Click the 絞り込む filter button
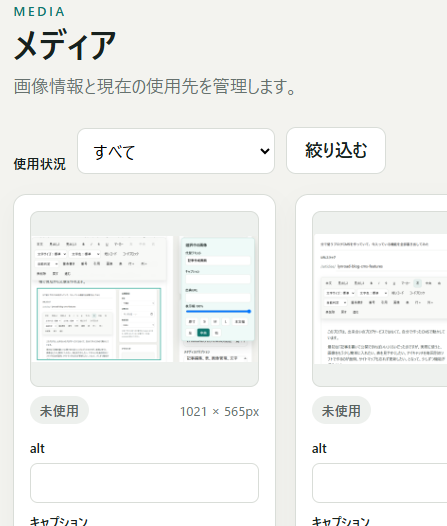Image resolution: width=447 pixels, height=526 pixels. [336, 151]
